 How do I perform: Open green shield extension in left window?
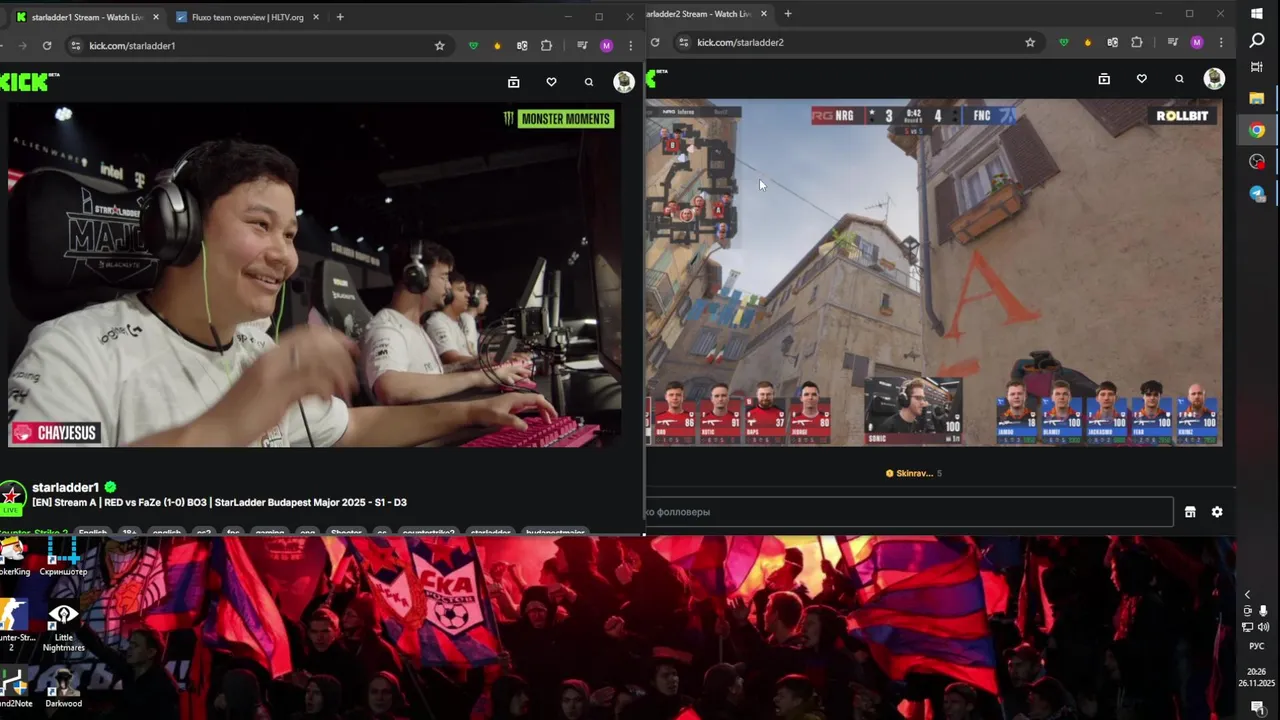coord(474,45)
